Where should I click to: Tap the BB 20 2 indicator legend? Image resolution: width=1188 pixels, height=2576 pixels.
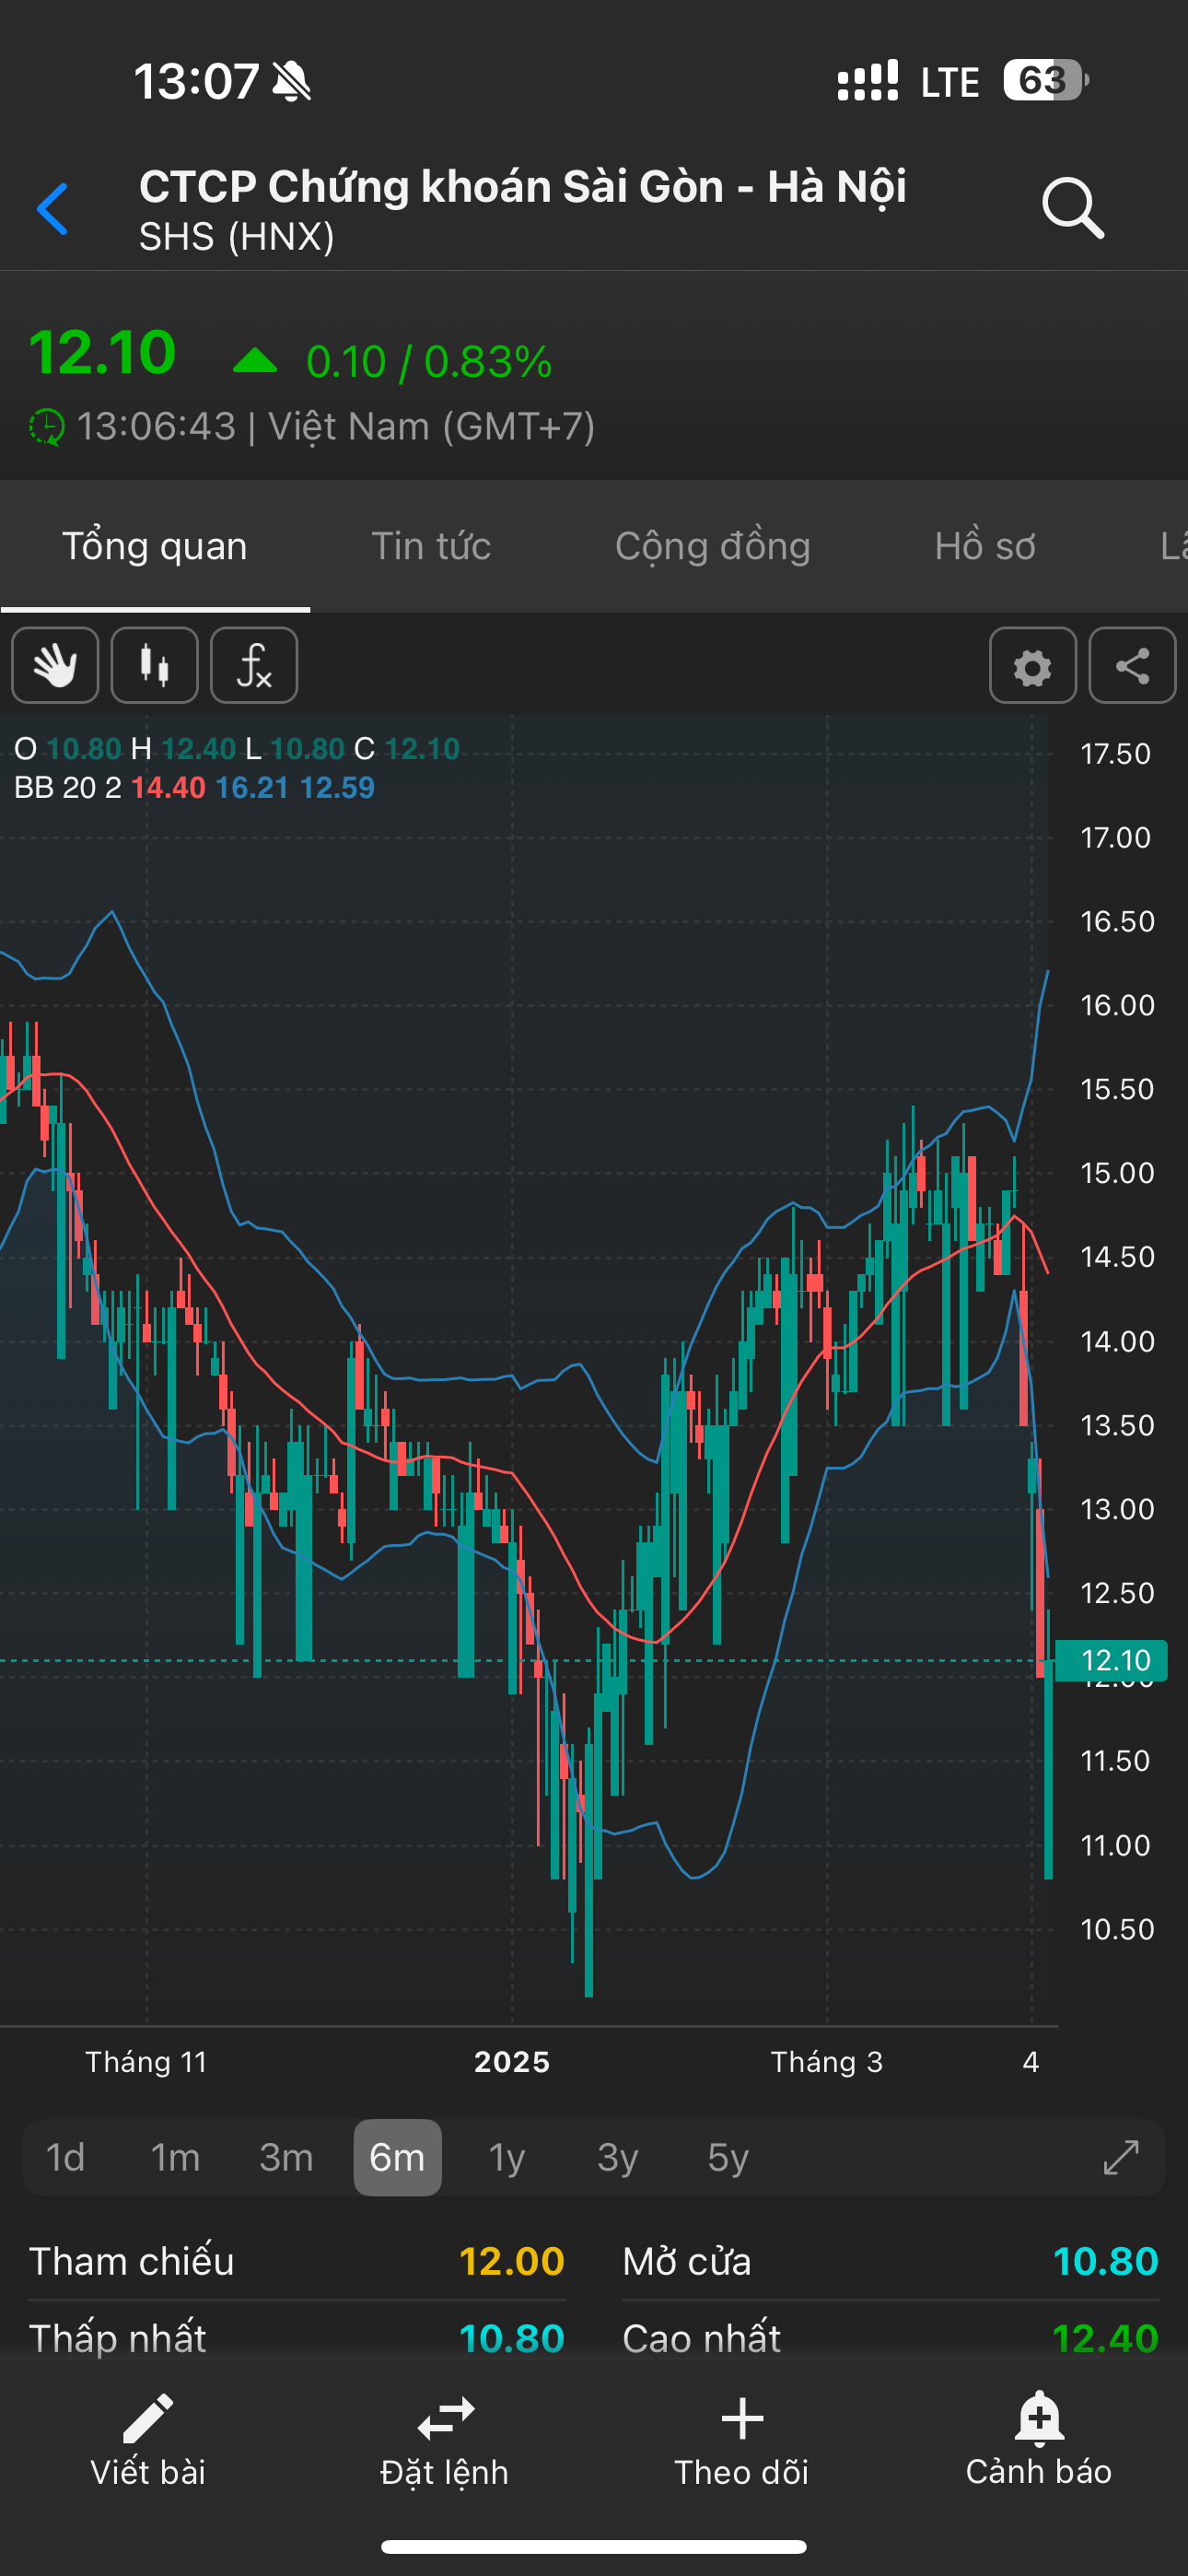[194, 788]
